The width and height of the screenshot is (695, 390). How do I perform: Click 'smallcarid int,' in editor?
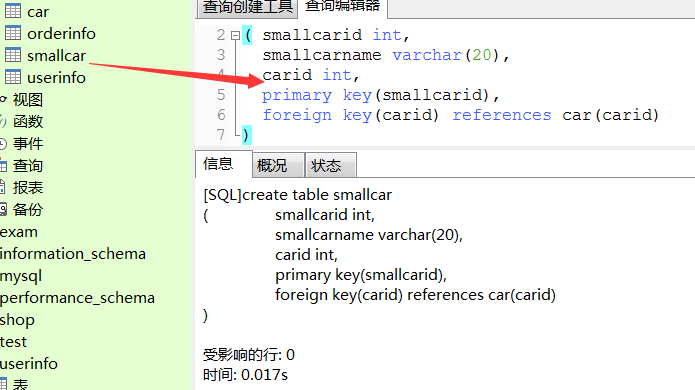[x=336, y=35]
